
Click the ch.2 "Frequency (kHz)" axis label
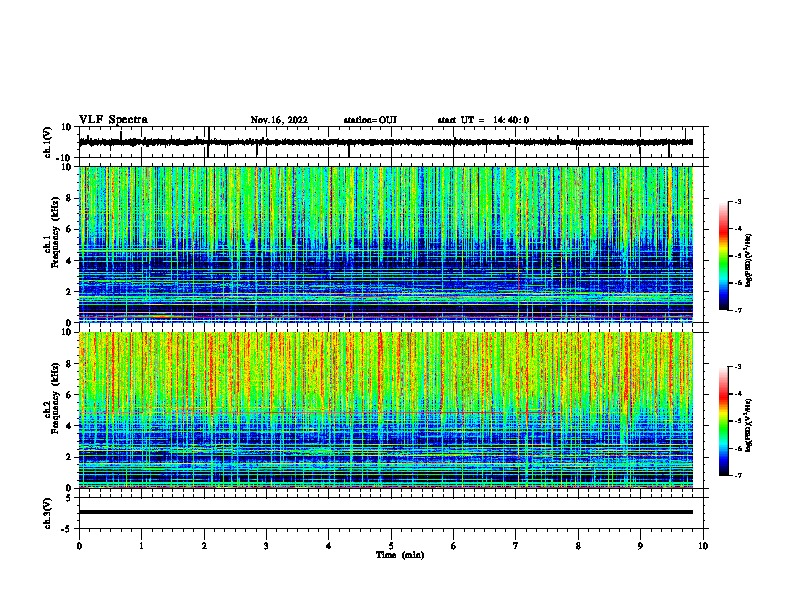point(55,398)
